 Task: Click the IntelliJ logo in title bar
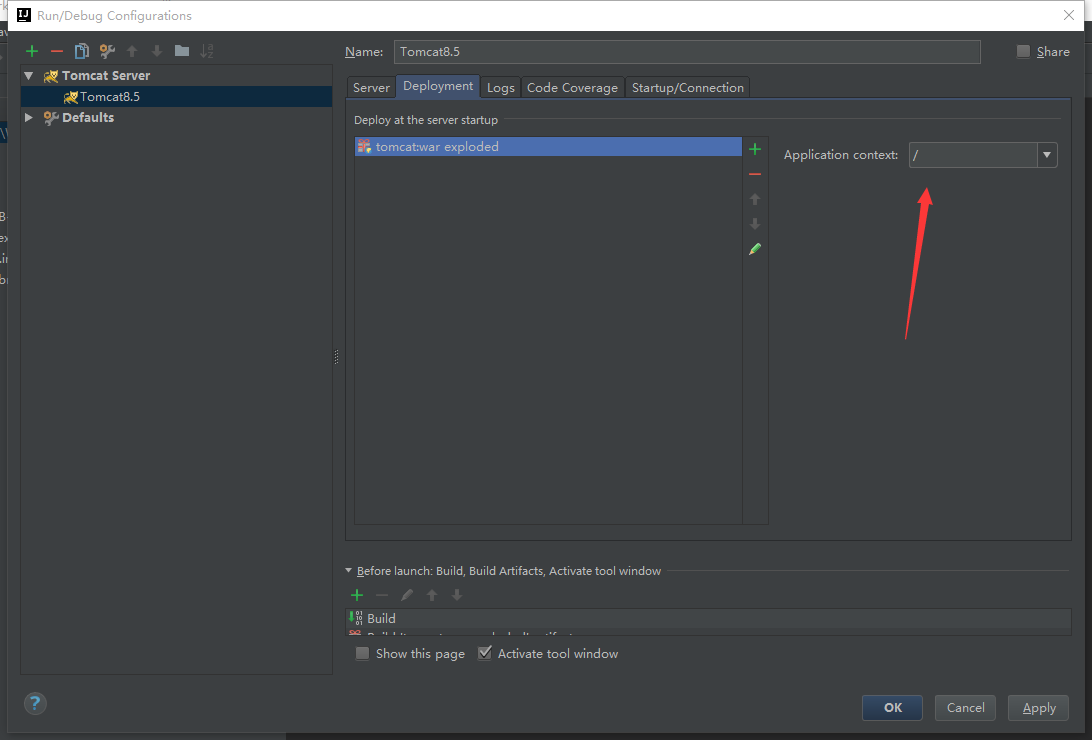24,15
